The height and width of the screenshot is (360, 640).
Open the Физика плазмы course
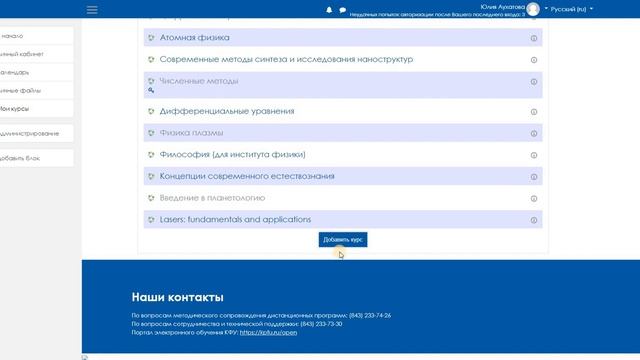(x=191, y=133)
